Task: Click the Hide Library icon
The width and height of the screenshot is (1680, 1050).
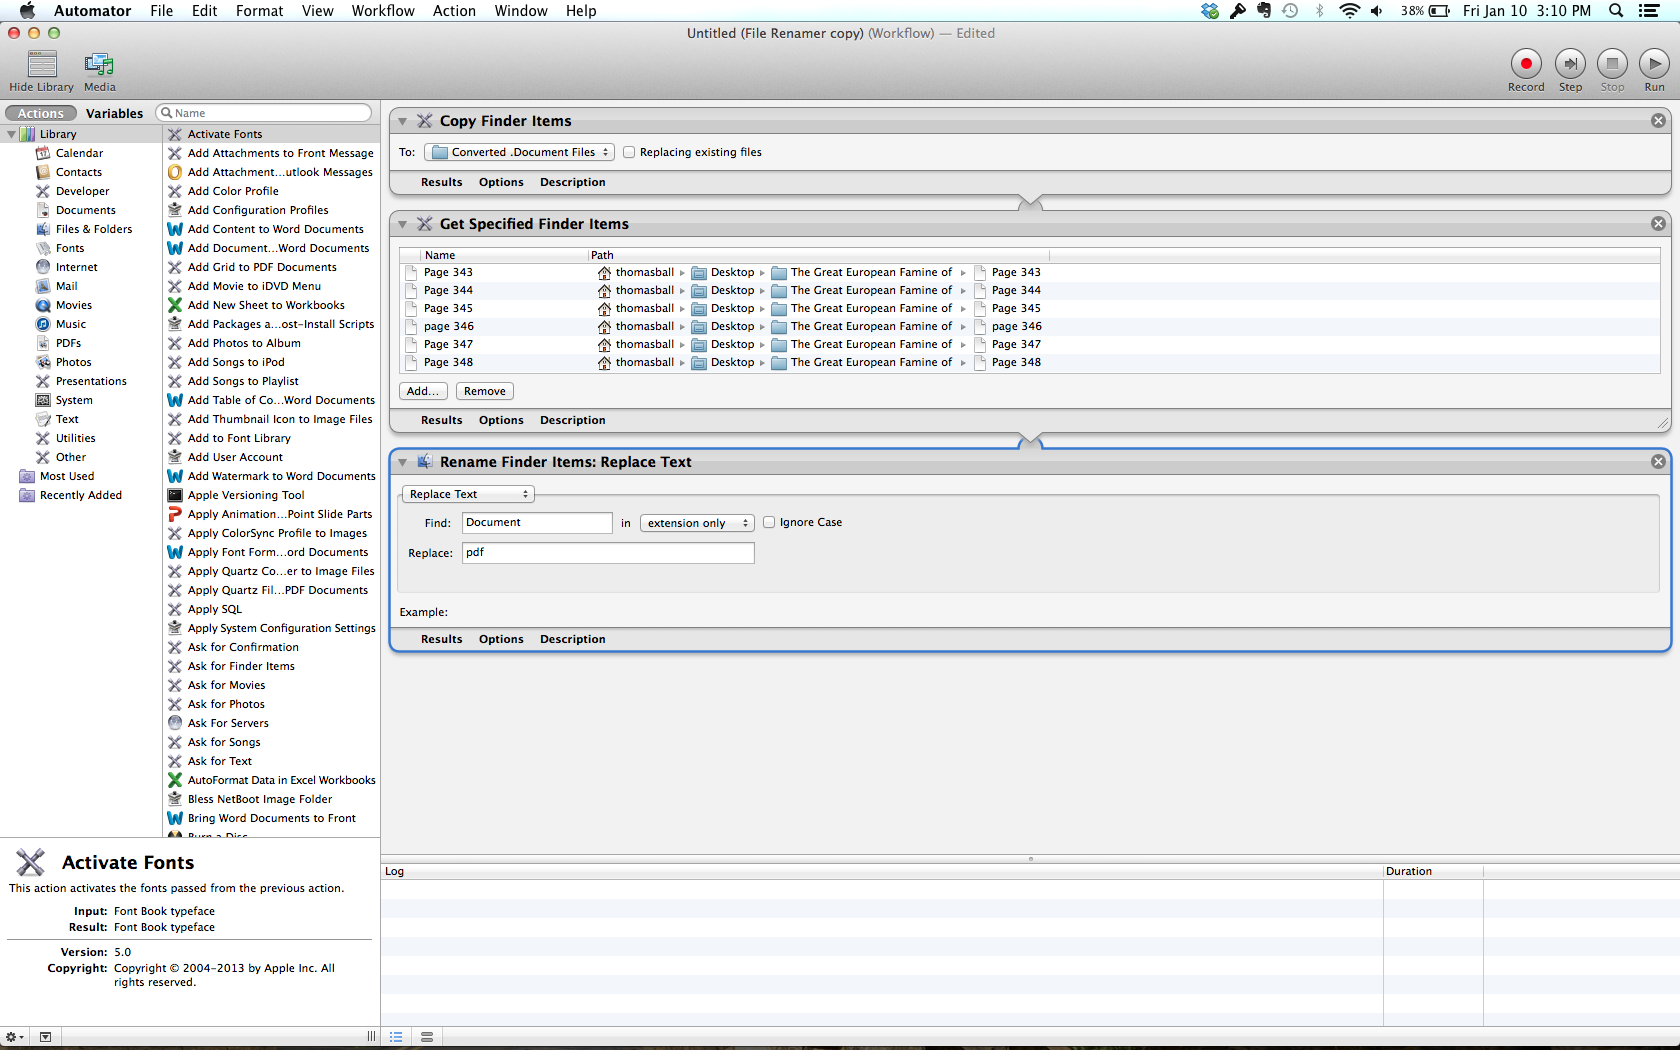Action: click(x=42, y=65)
